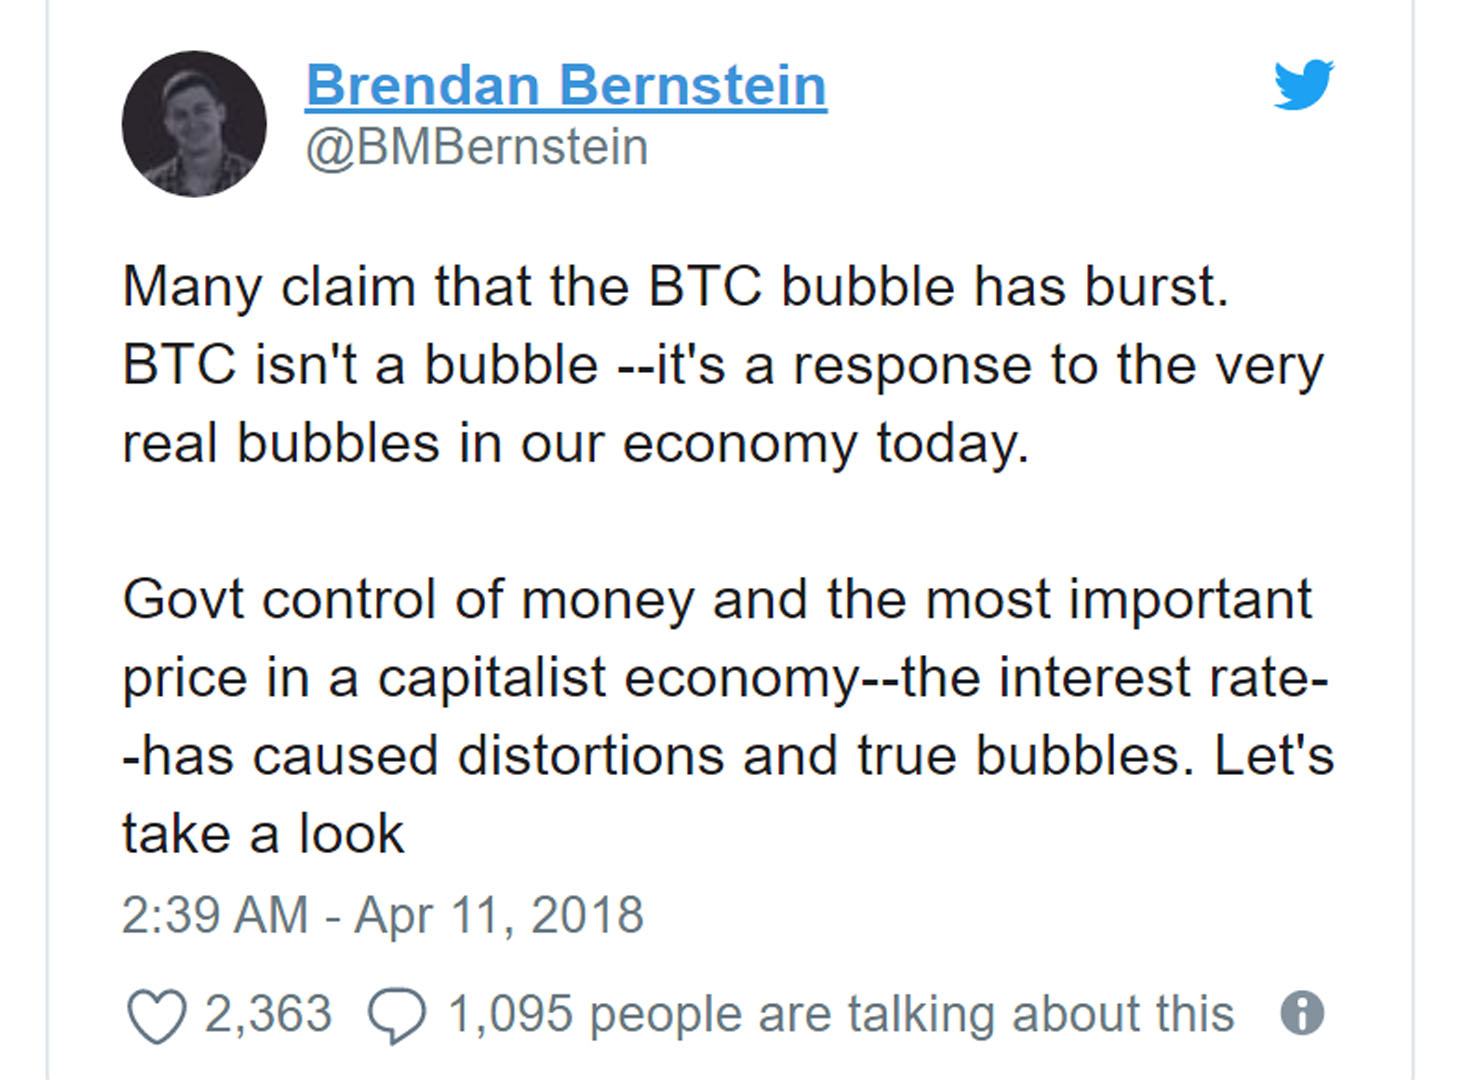Screen dimensions: 1468x1080
Task: Click the Twitter bird logo
Action: click(1303, 84)
